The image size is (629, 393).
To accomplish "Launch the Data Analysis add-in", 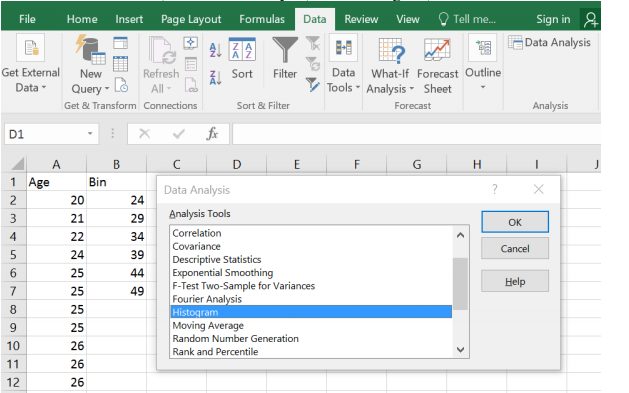I will [549, 43].
